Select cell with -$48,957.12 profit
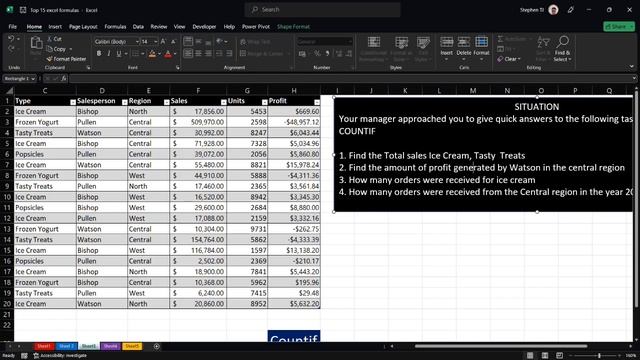640x360 pixels. 294,122
